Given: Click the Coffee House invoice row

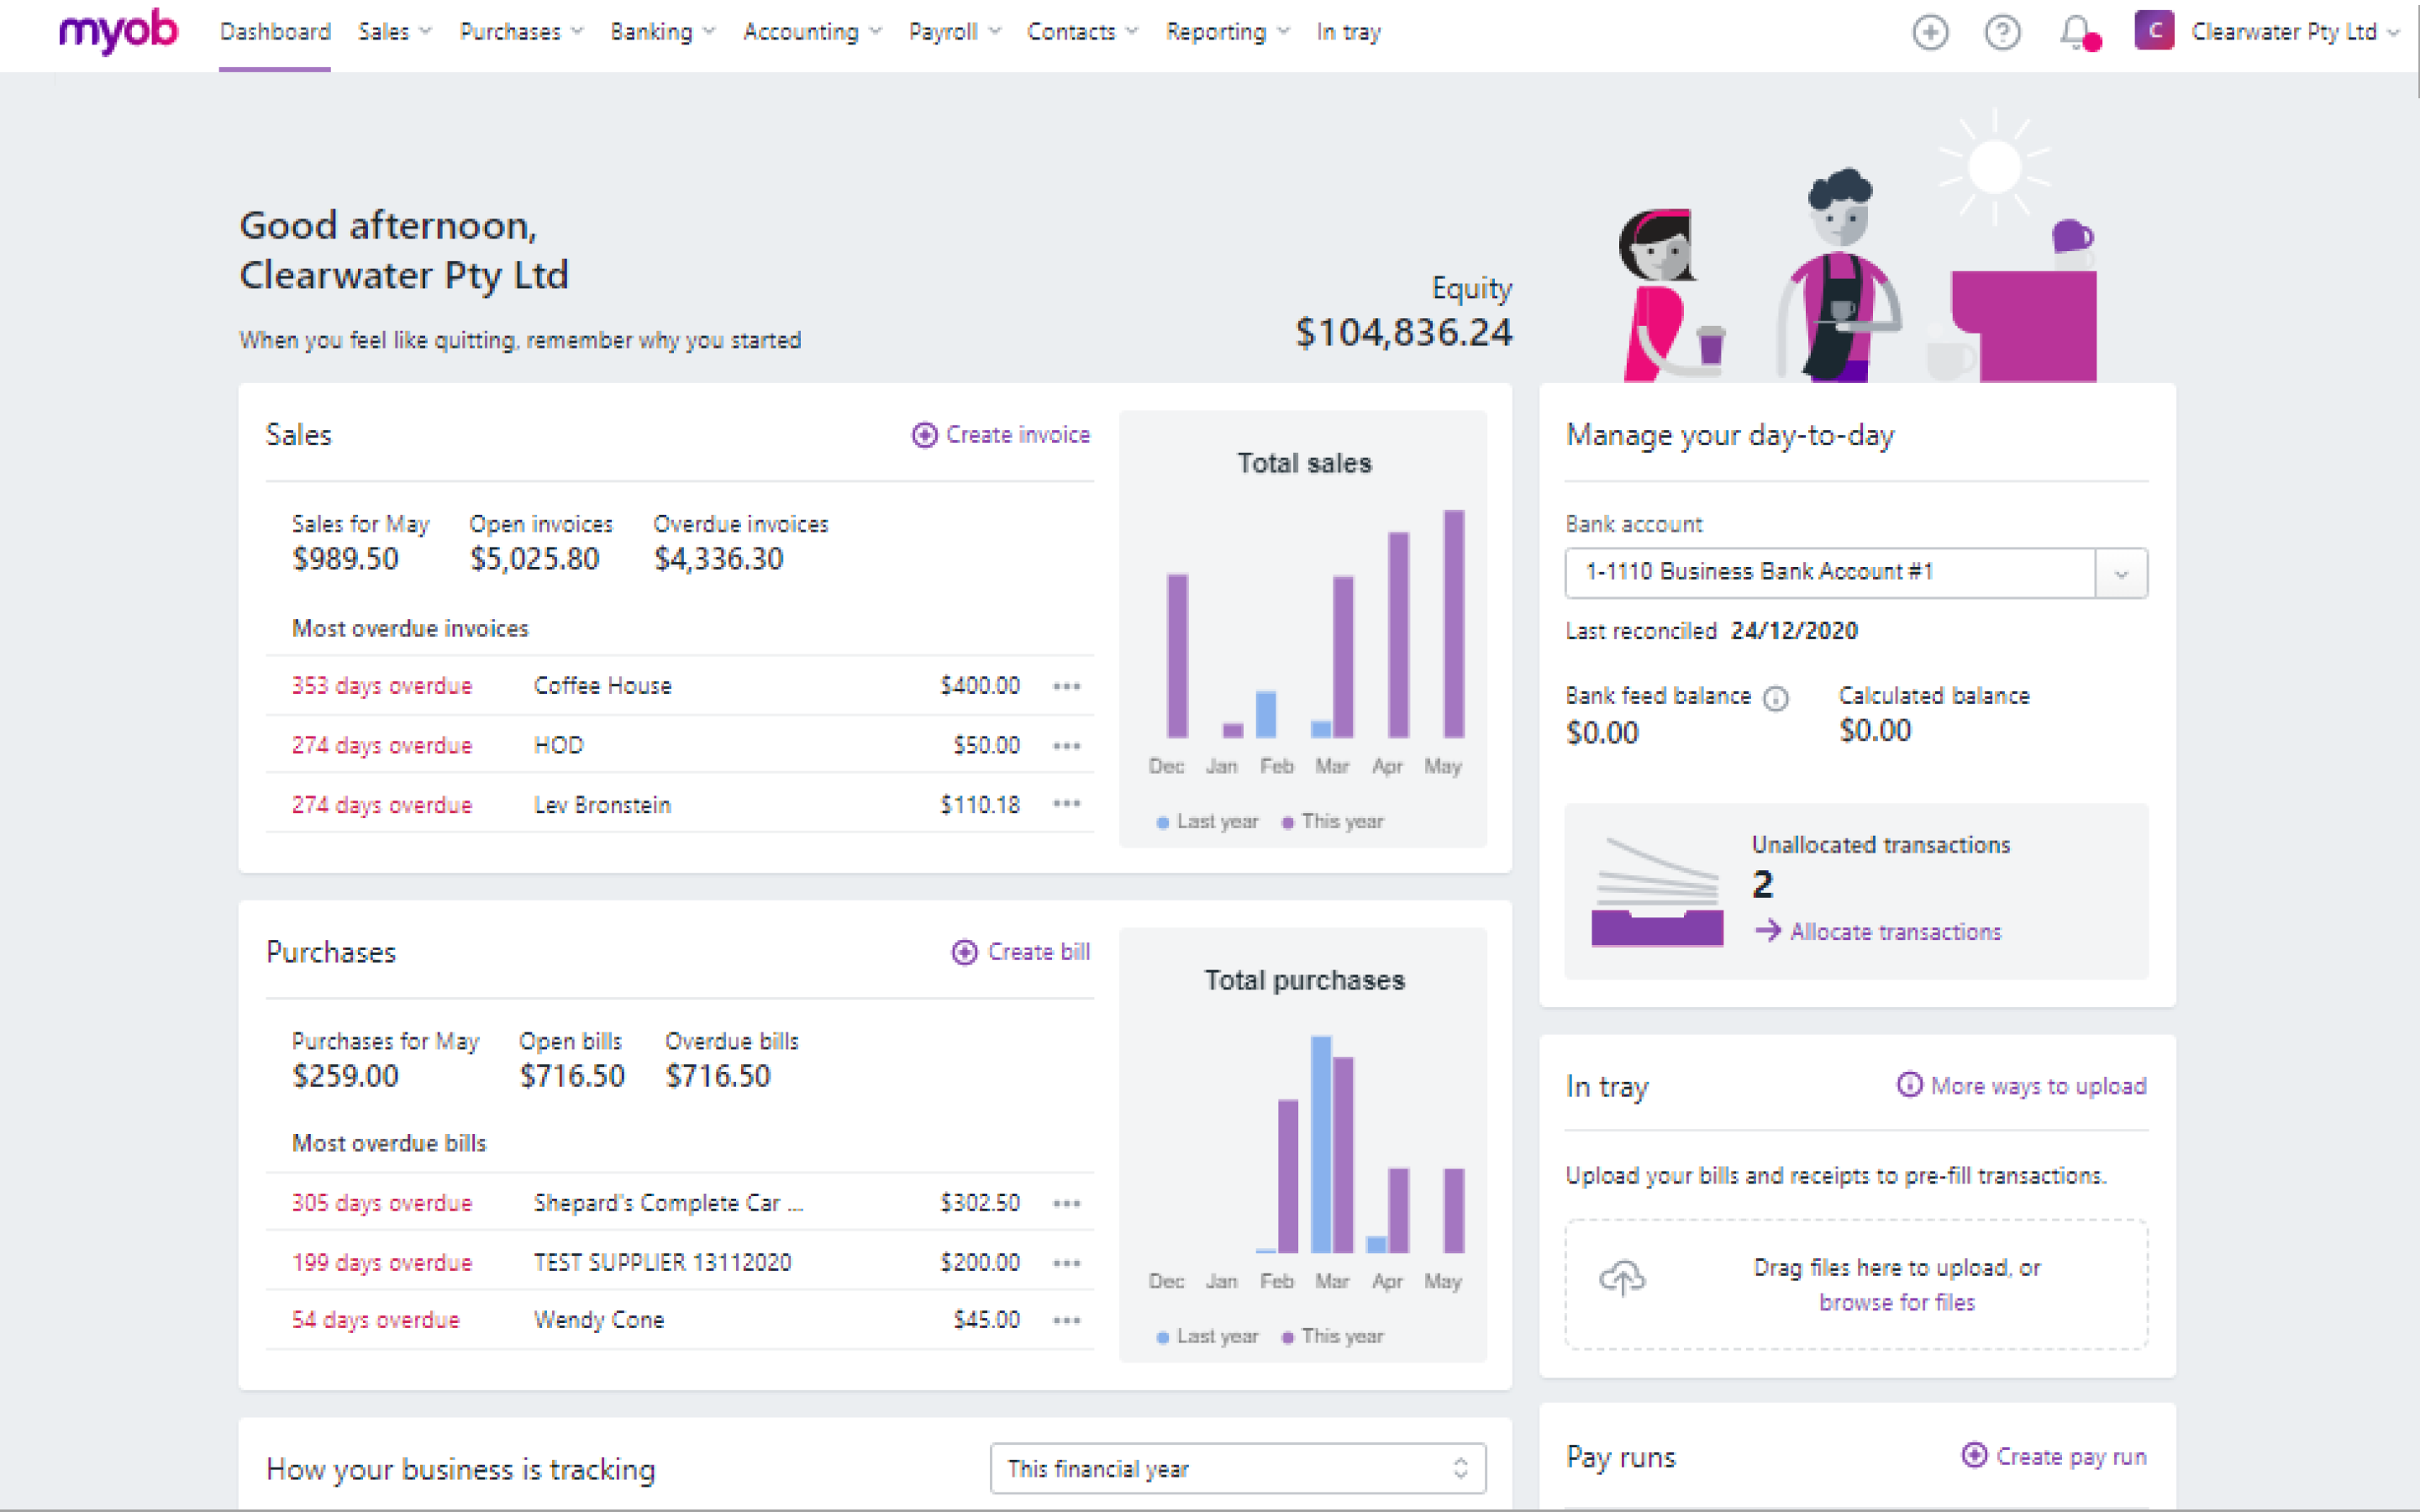Looking at the screenshot, I should coord(679,686).
